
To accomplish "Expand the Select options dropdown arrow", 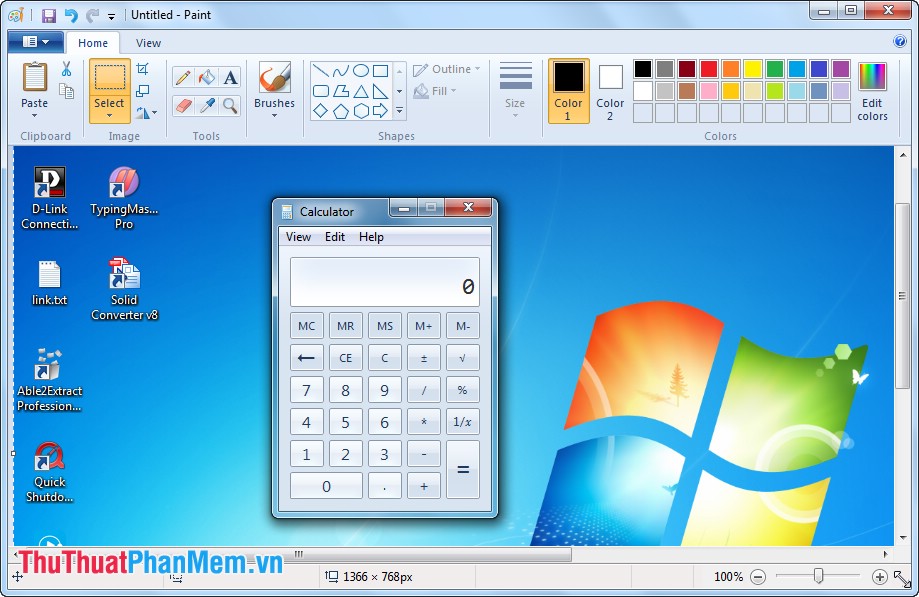I will (x=110, y=116).
